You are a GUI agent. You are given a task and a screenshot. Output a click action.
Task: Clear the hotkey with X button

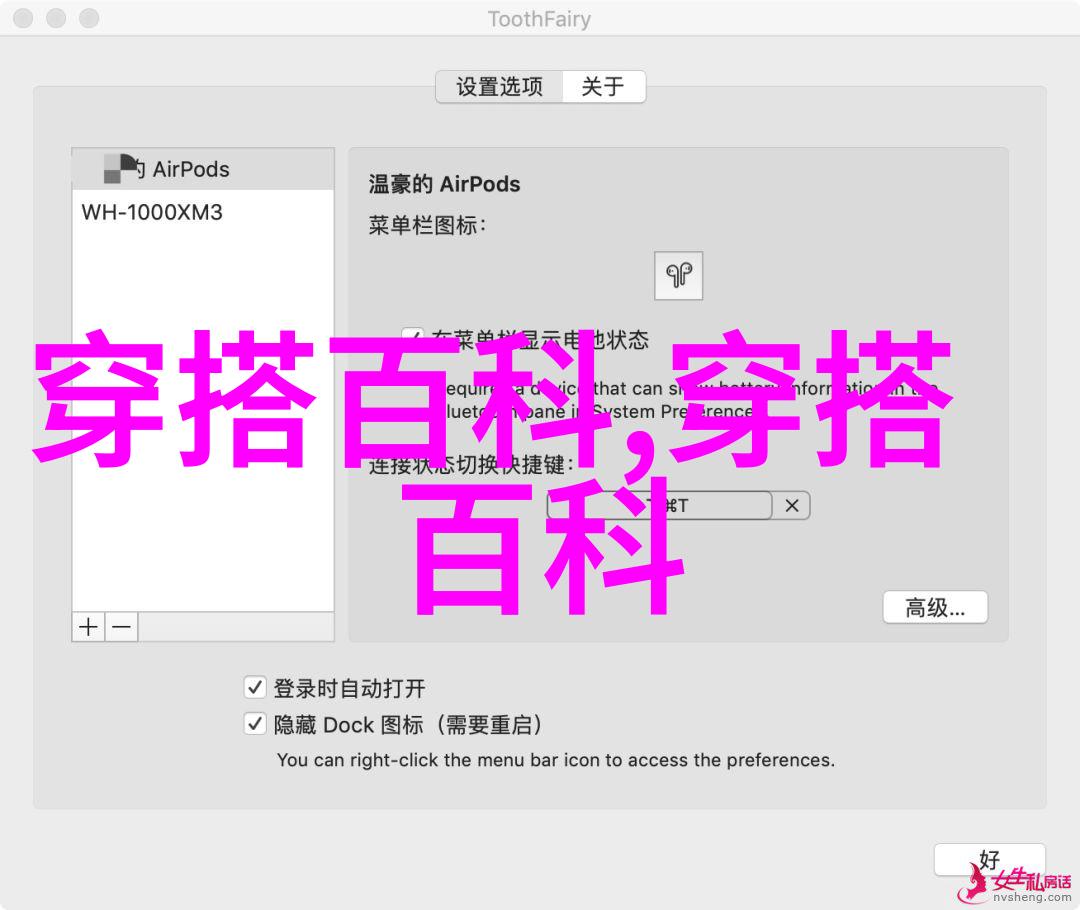coord(792,506)
